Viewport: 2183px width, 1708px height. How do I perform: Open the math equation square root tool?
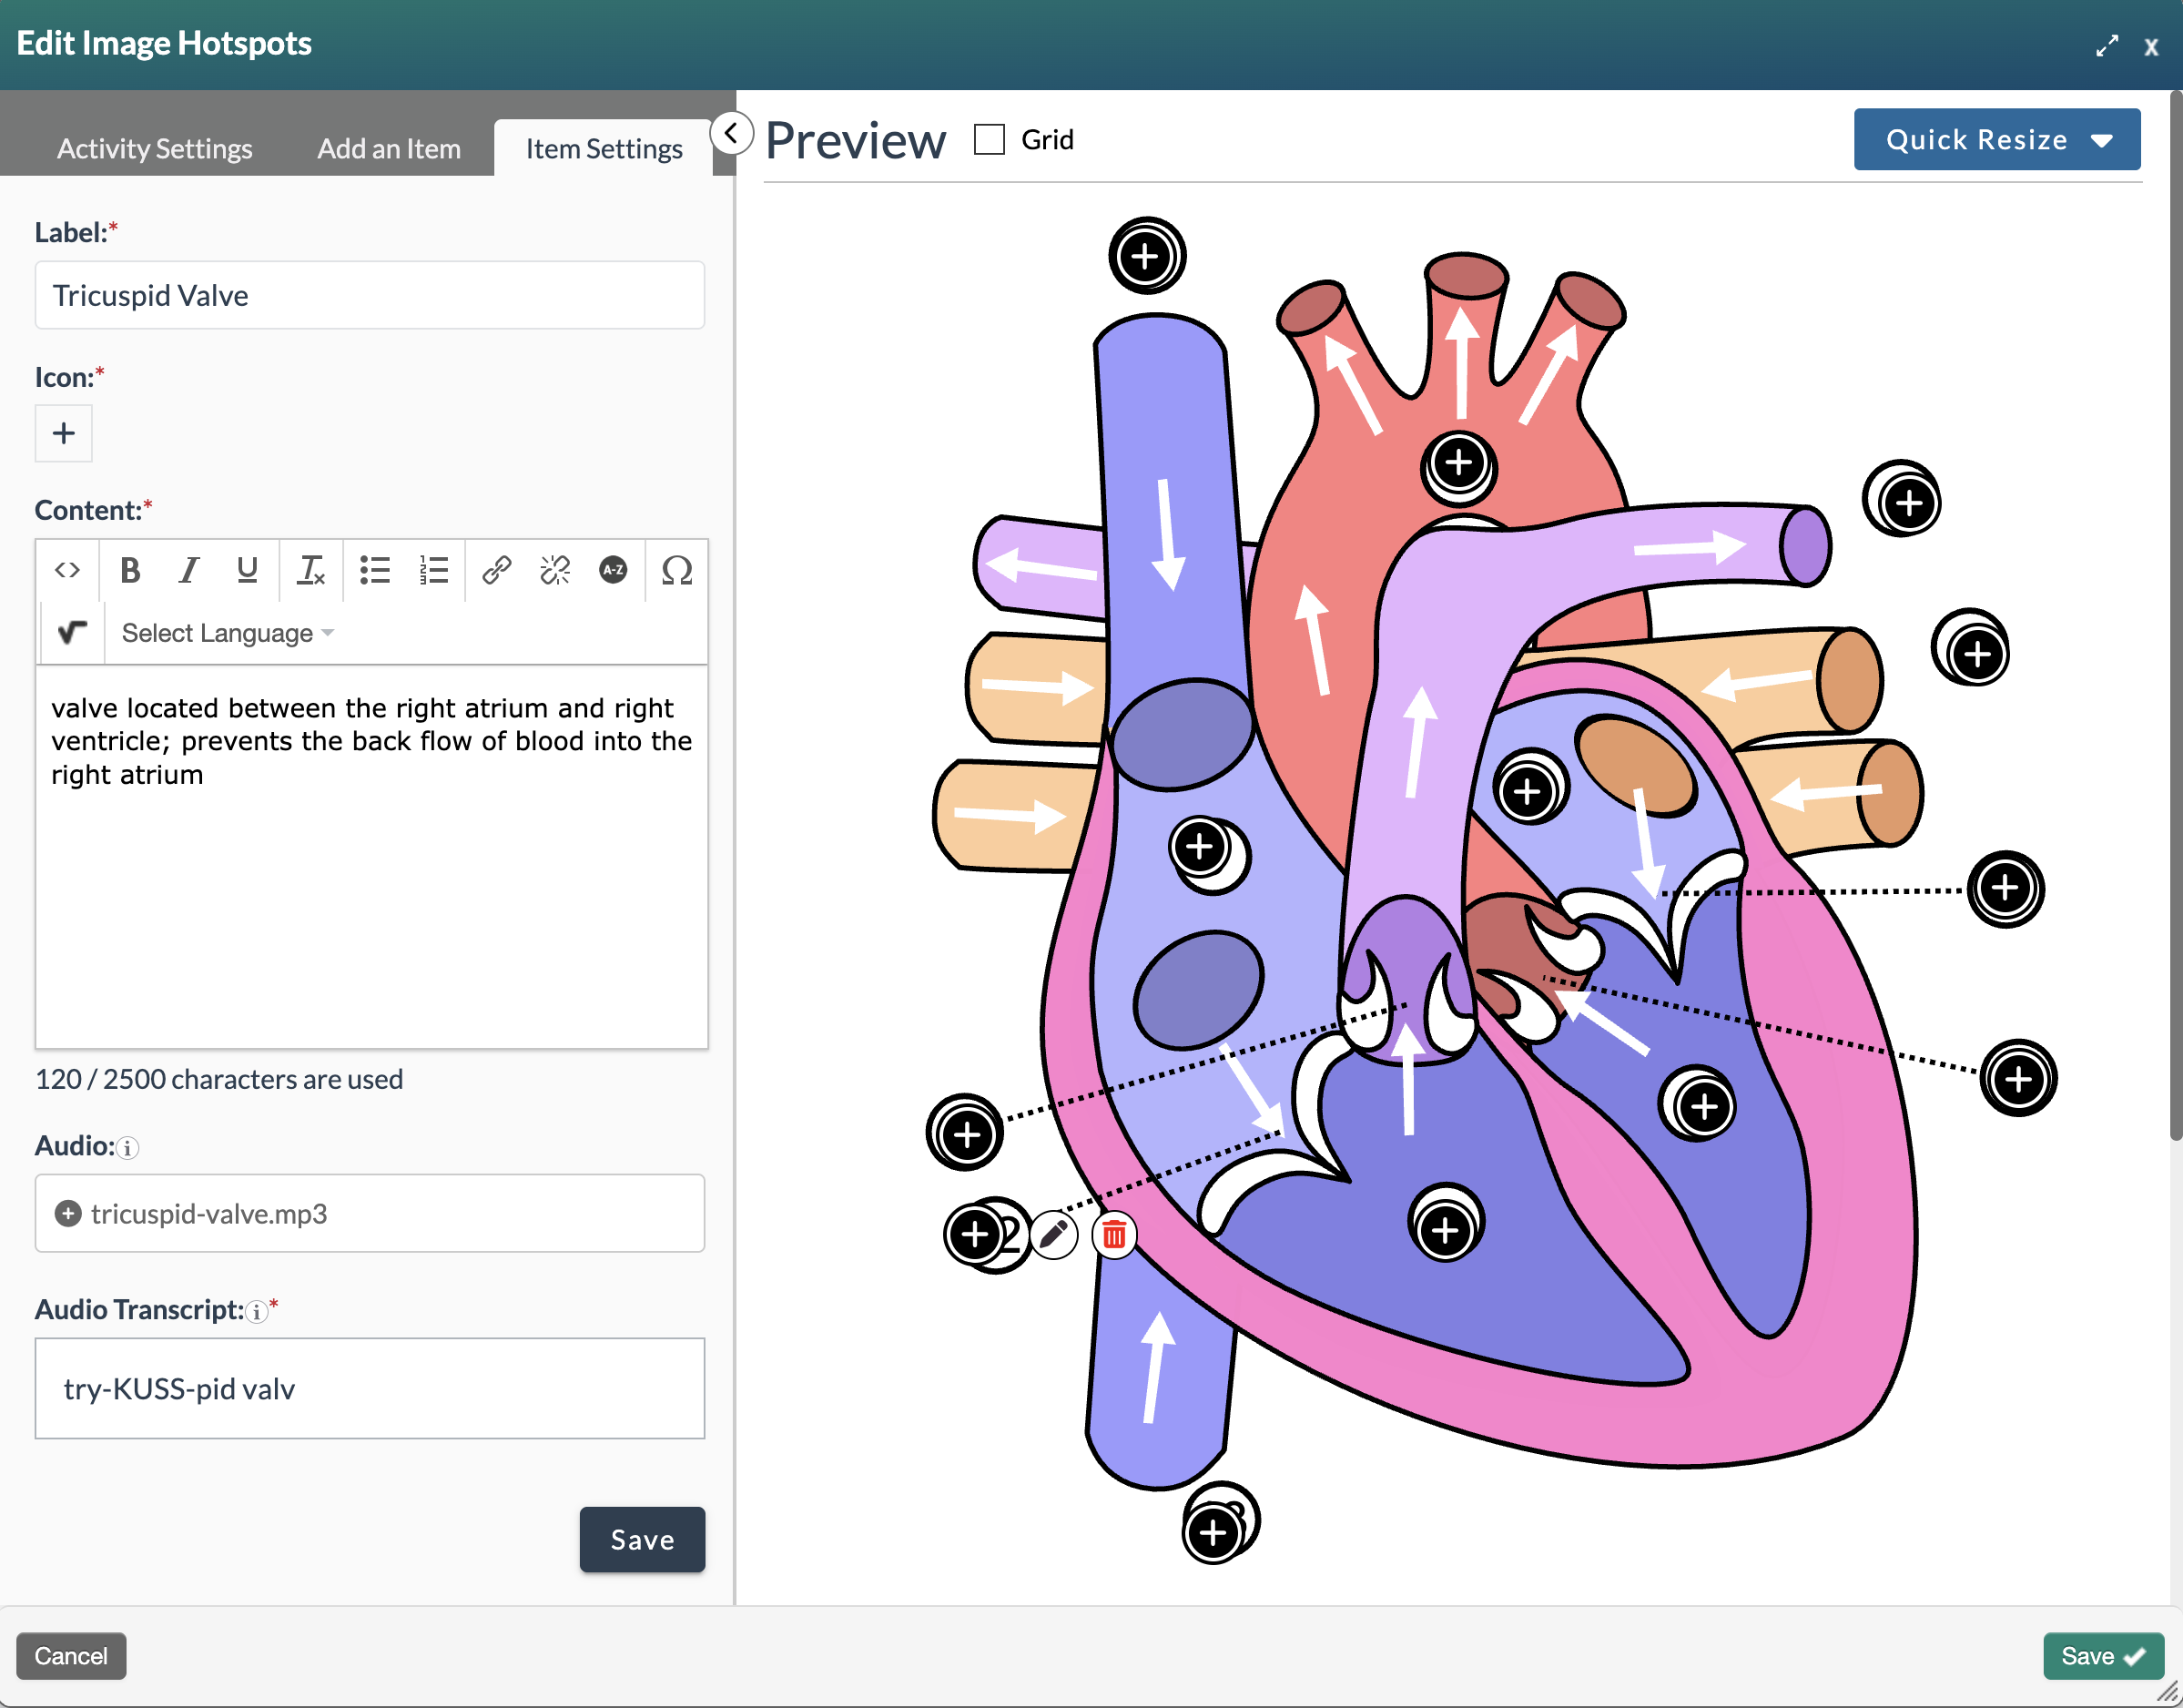[x=72, y=632]
